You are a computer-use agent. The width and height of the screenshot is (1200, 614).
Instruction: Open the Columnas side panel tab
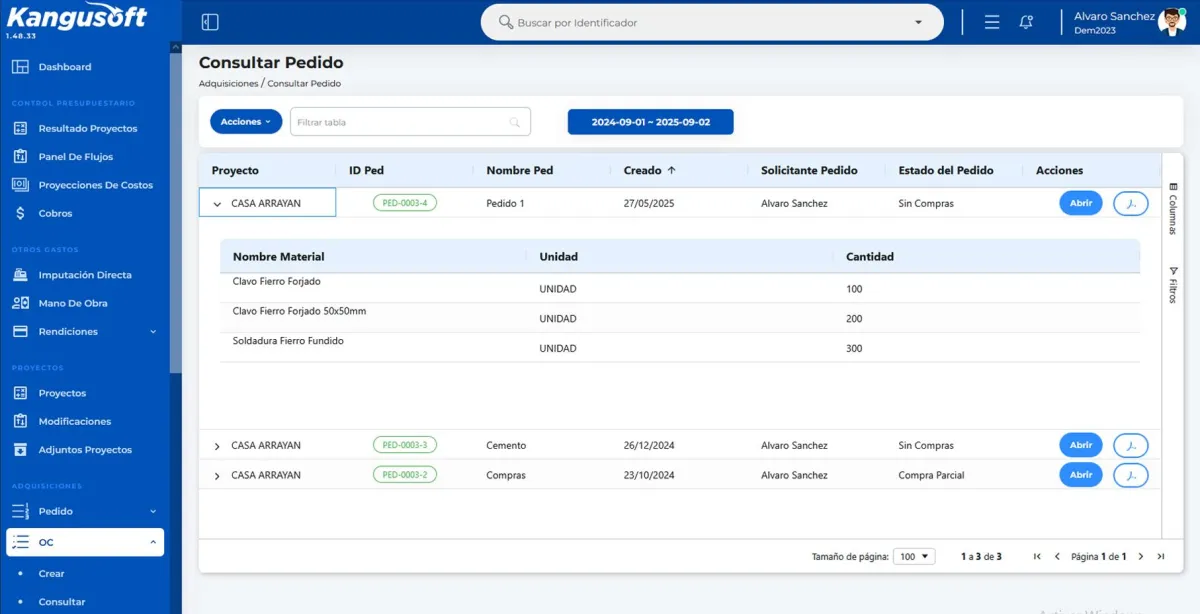point(1173,208)
